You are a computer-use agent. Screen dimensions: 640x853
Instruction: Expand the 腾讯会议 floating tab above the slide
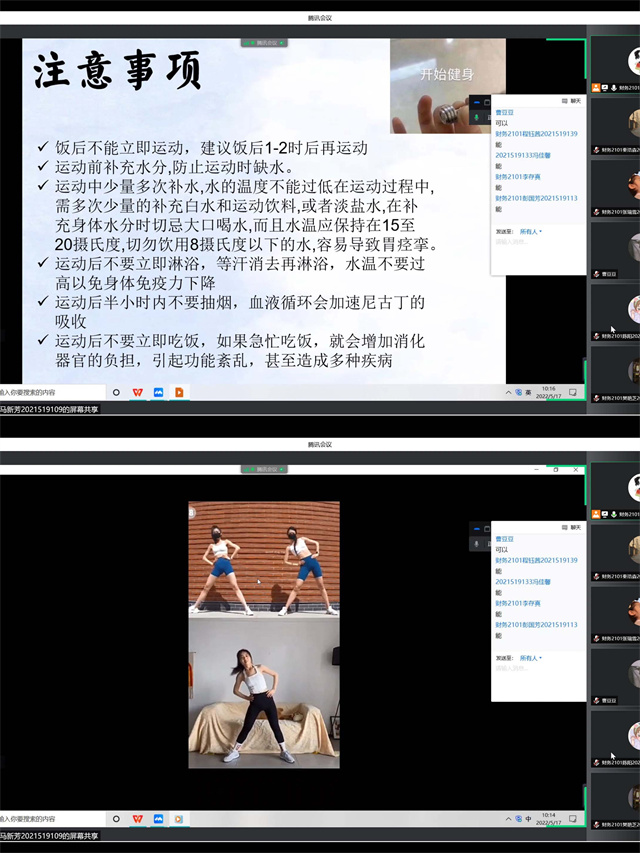[x=264, y=42]
